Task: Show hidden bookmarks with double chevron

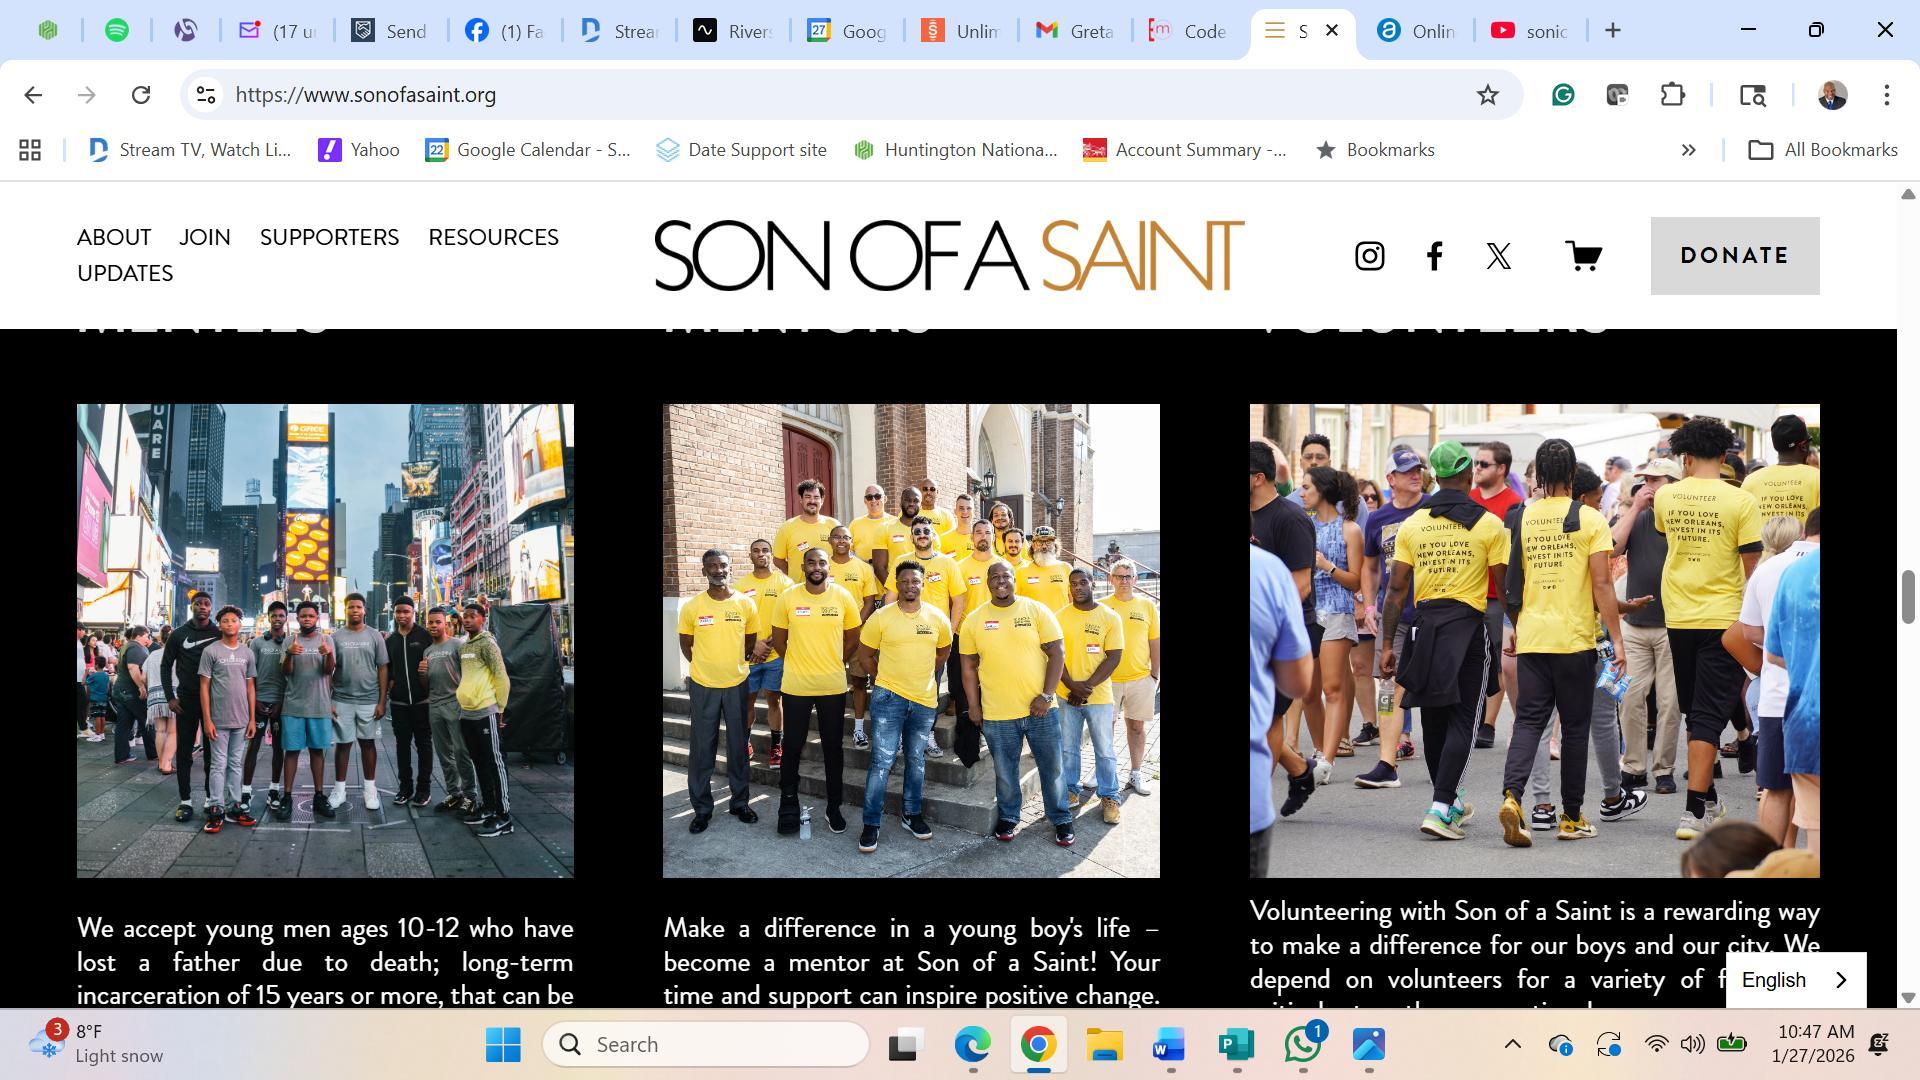Action: 1688,150
